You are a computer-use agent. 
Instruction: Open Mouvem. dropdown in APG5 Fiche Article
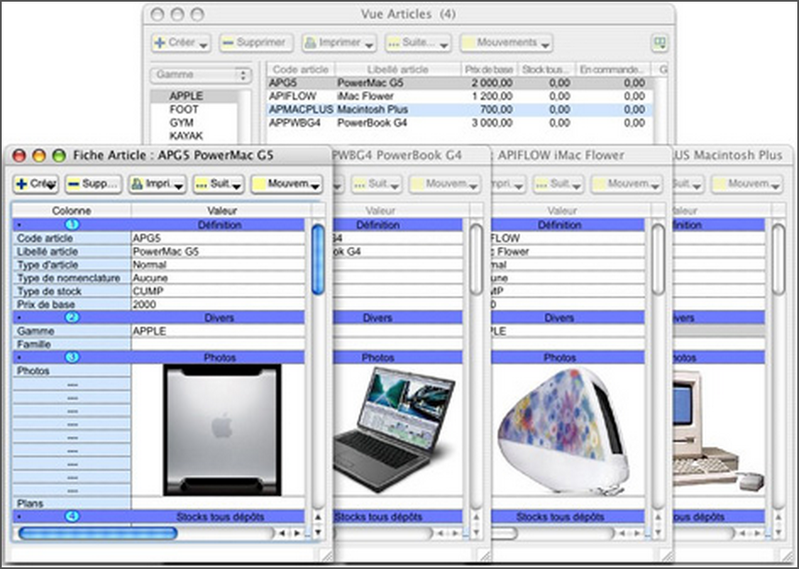click(286, 184)
